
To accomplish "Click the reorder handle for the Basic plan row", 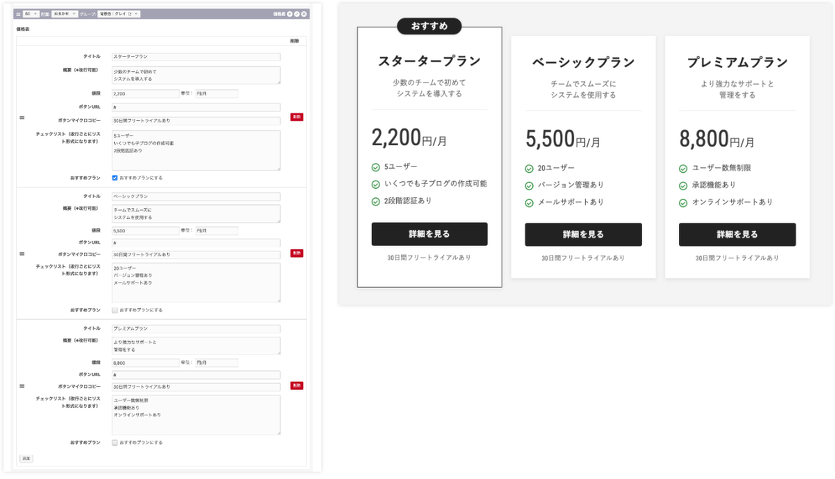I will coord(21,253).
